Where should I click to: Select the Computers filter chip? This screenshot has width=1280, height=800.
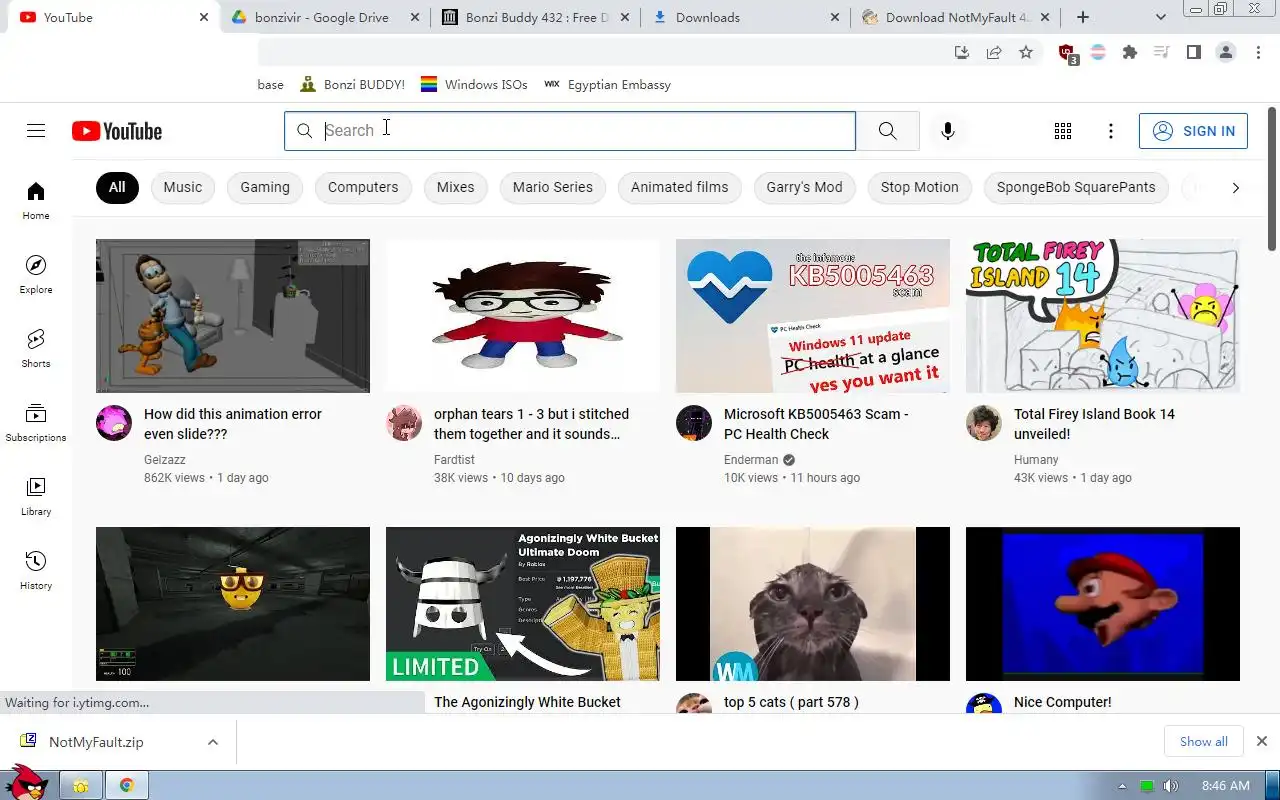pyautogui.click(x=363, y=187)
